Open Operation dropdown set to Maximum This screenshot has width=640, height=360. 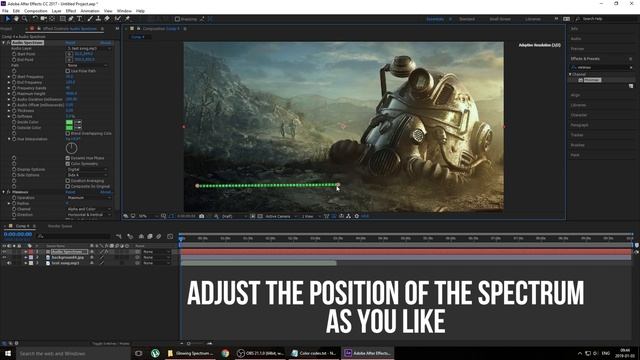pos(89,198)
